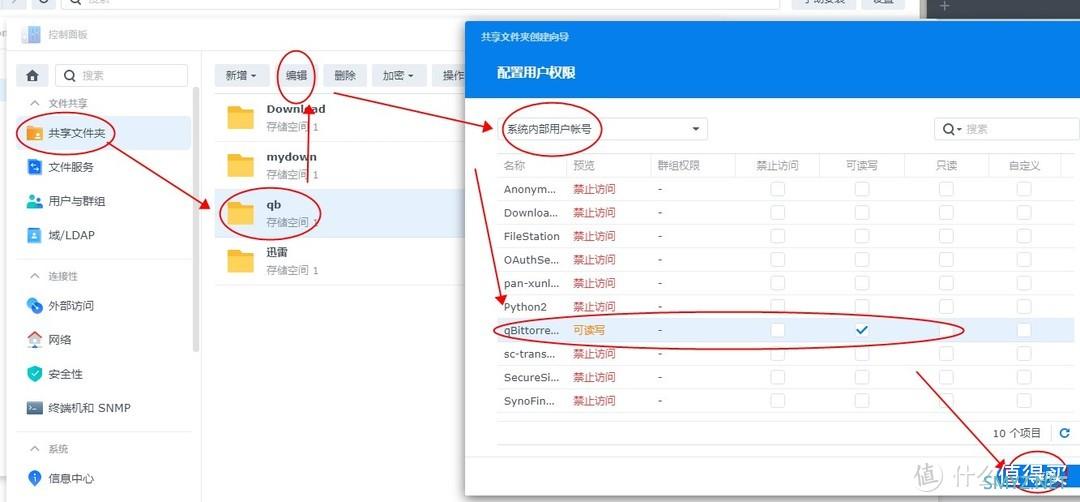The height and width of the screenshot is (502, 1080).
Task: Click the sidebar search input field
Action: 121,76
